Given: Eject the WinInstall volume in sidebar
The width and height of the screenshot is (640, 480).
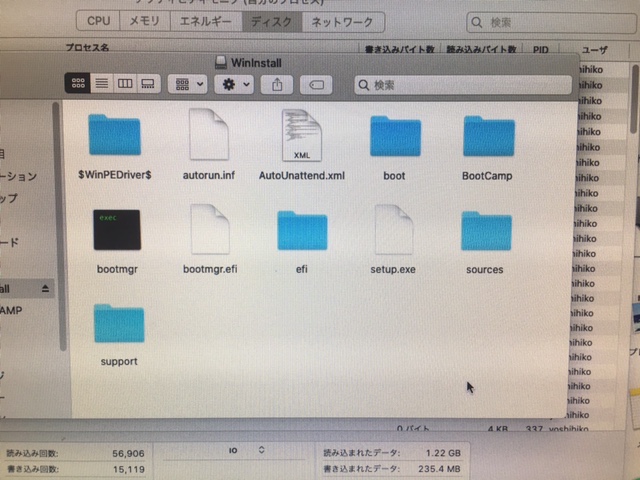Looking at the screenshot, I should tap(45, 289).
